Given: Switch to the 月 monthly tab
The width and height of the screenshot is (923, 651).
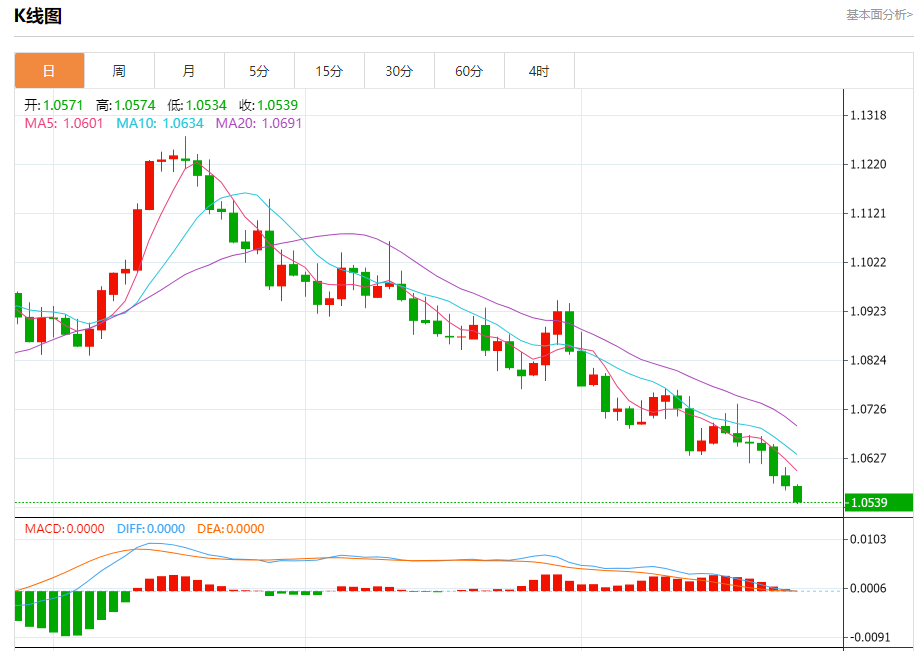Looking at the screenshot, I should click(x=189, y=71).
